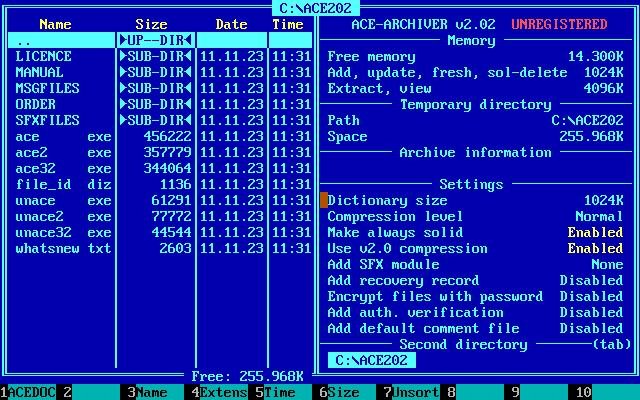Click the 456222 size of ace exe

167,136
